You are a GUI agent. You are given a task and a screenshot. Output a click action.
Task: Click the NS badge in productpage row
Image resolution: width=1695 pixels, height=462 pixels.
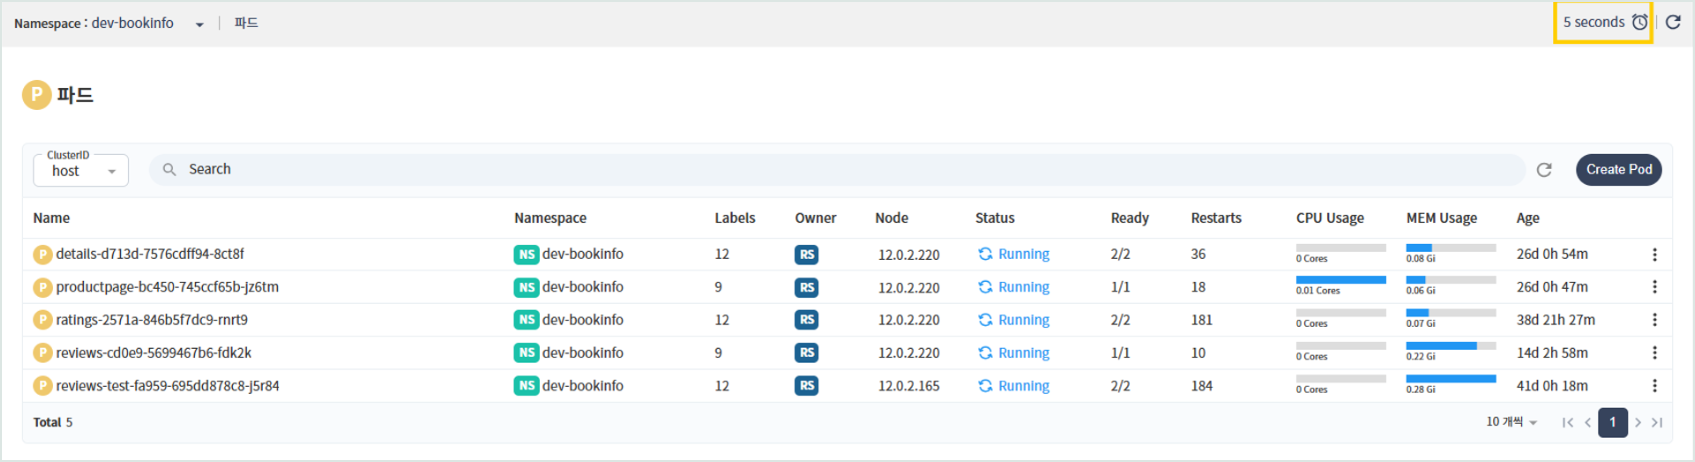pos(526,288)
